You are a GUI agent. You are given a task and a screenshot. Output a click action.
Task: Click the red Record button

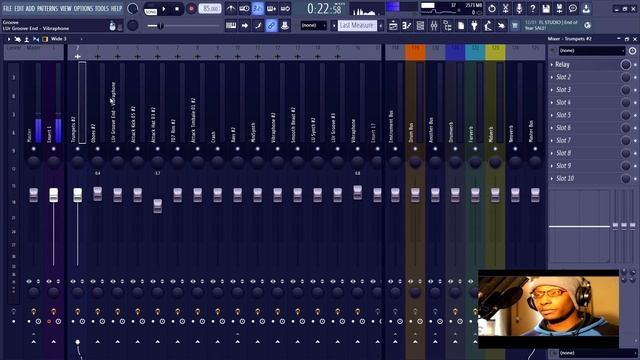pyautogui.click(x=191, y=9)
